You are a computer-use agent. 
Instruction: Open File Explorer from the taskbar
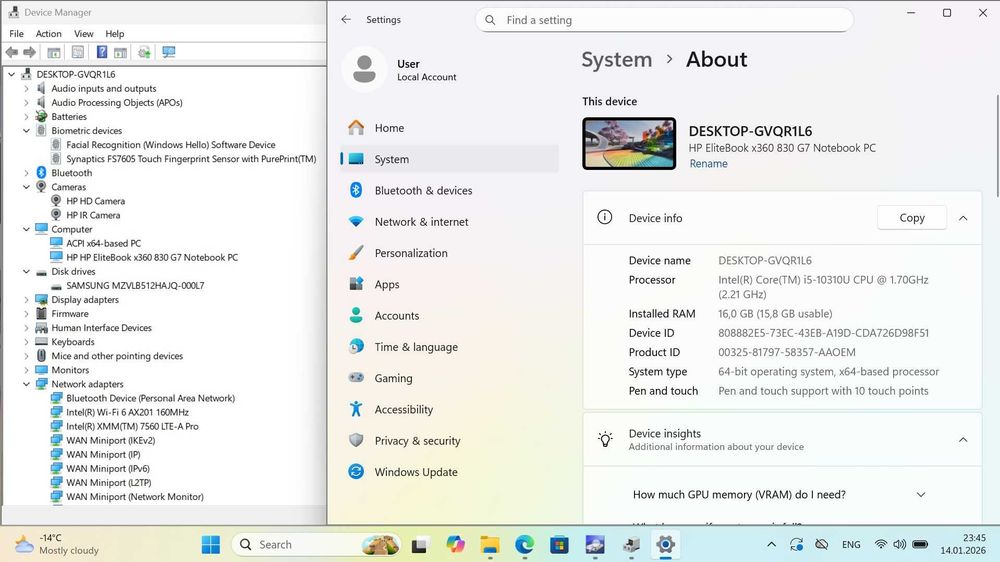tap(490, 544)
